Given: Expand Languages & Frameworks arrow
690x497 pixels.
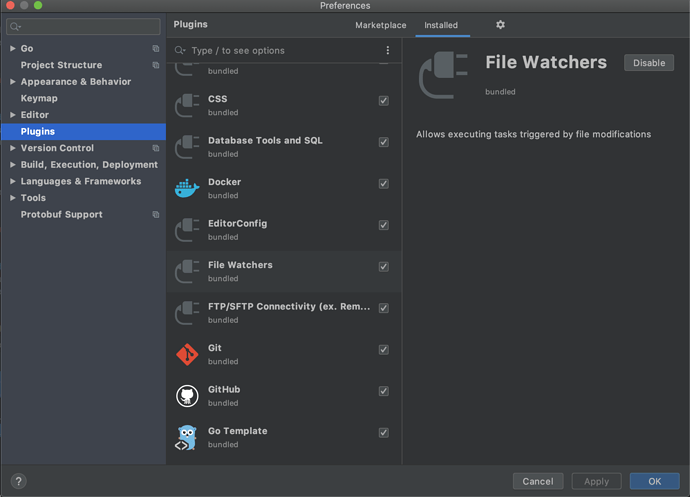Looking at the screenshot, I should click(x=13, y=181).
